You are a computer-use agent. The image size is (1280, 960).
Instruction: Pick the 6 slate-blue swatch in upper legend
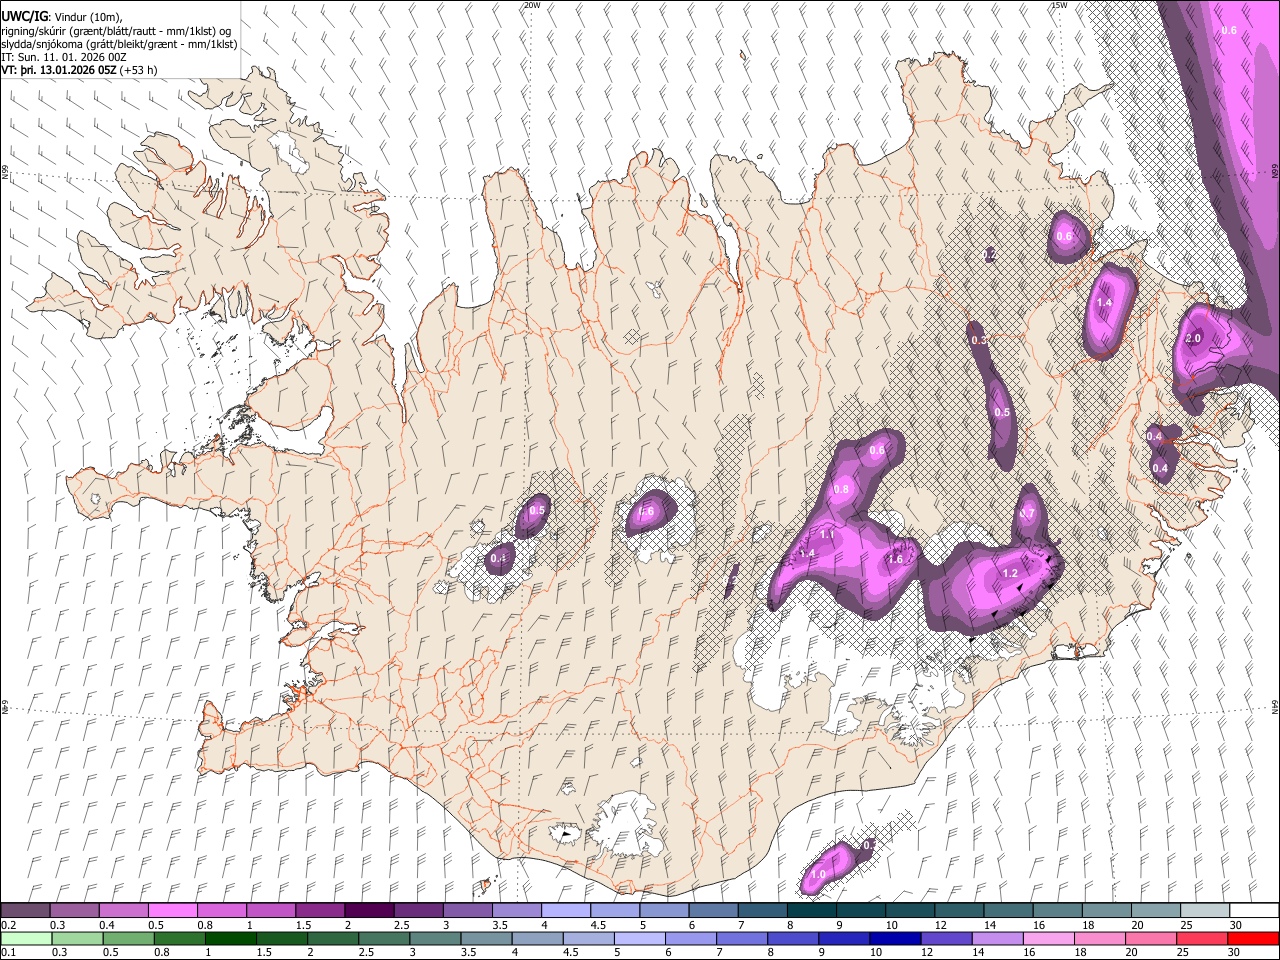pos(713,911)
